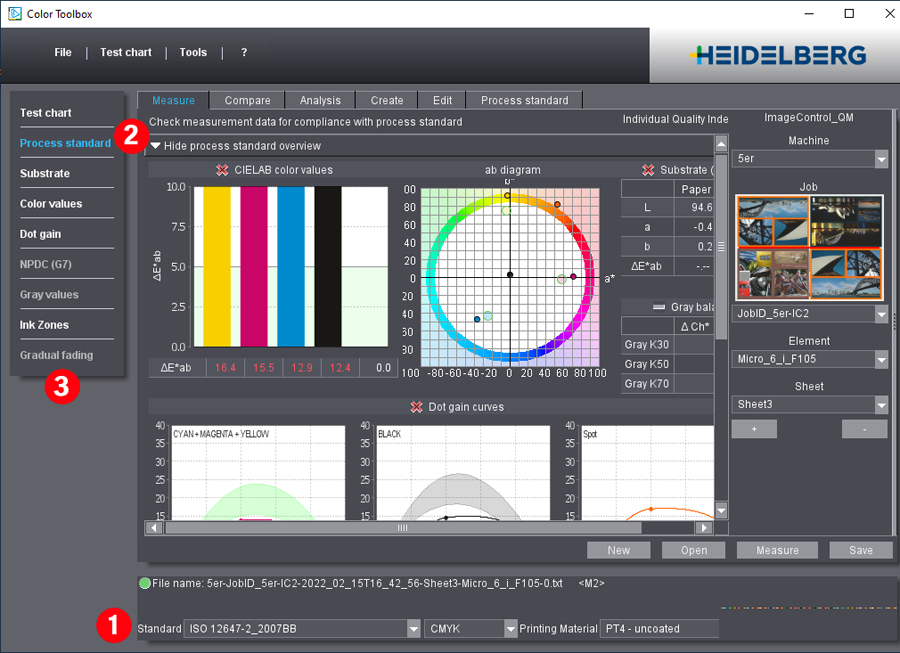Screen dimensions: 900x653
Task: Click the horizontal scrollbar right arrow
Action: [705, 527]
